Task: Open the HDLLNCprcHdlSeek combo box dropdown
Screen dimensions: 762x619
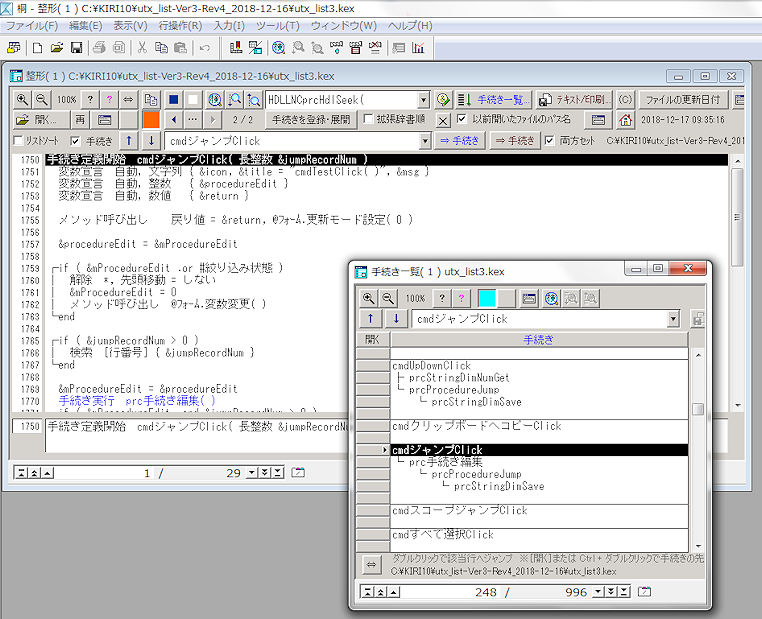Action: (x=423, y=100)
